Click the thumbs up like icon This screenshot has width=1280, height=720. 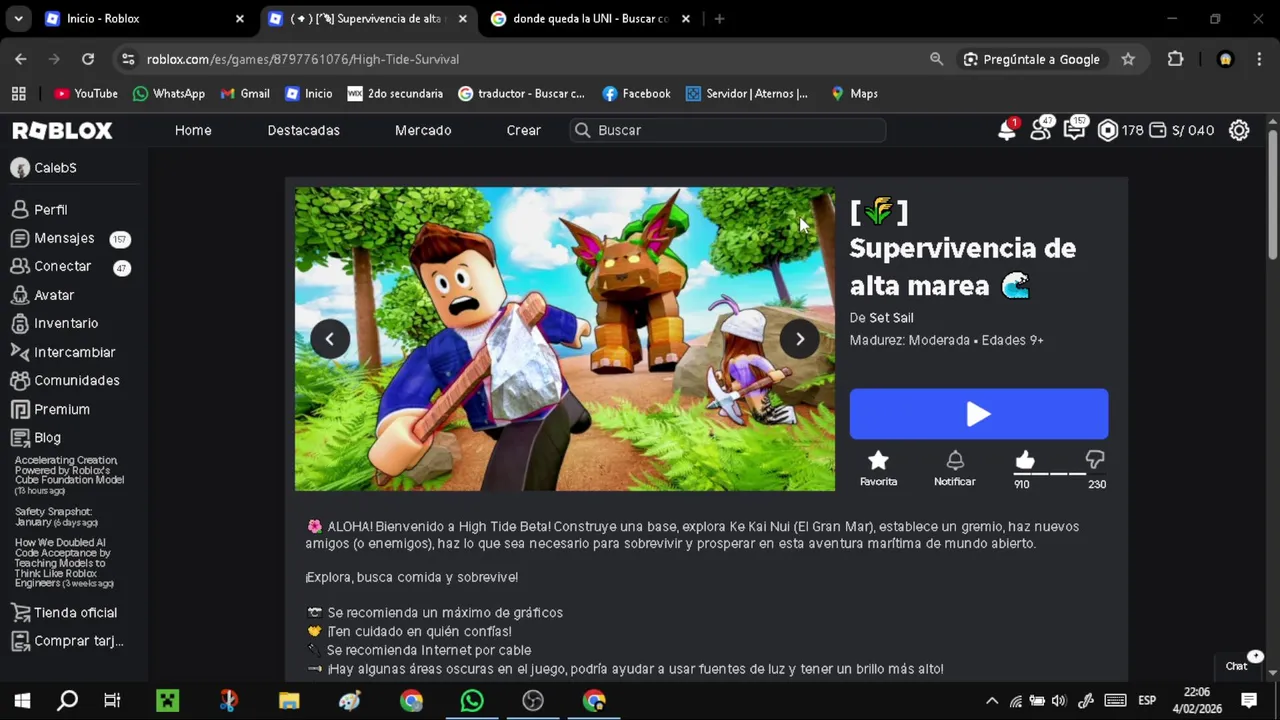point(1025,460)
